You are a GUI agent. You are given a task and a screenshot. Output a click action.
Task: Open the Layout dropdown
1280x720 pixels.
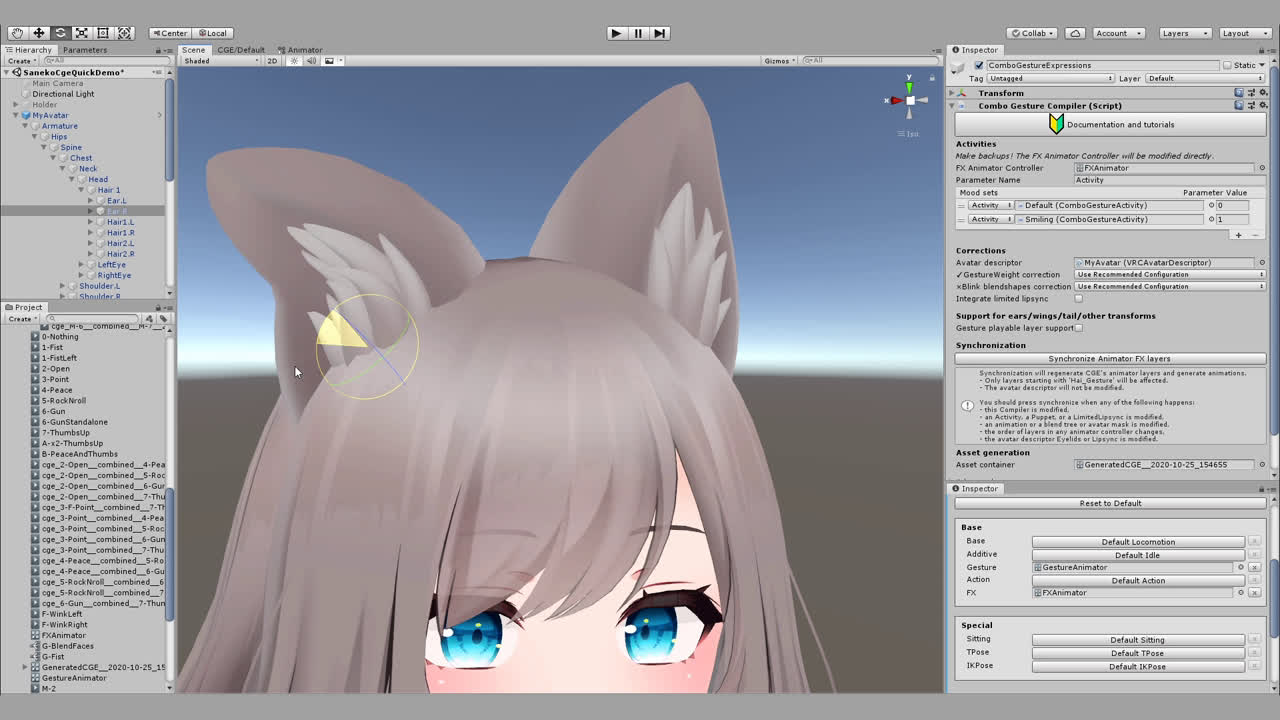(1244, 33)
